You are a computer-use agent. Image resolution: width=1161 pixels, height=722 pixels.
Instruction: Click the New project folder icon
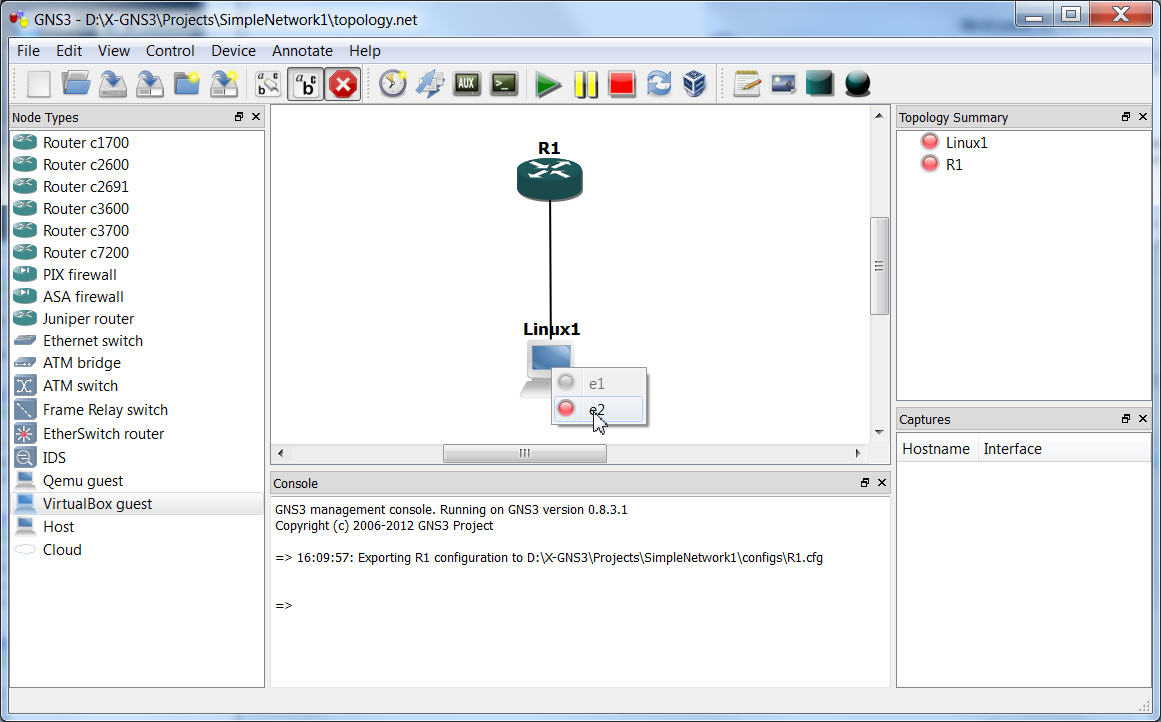tap(187, 84)
